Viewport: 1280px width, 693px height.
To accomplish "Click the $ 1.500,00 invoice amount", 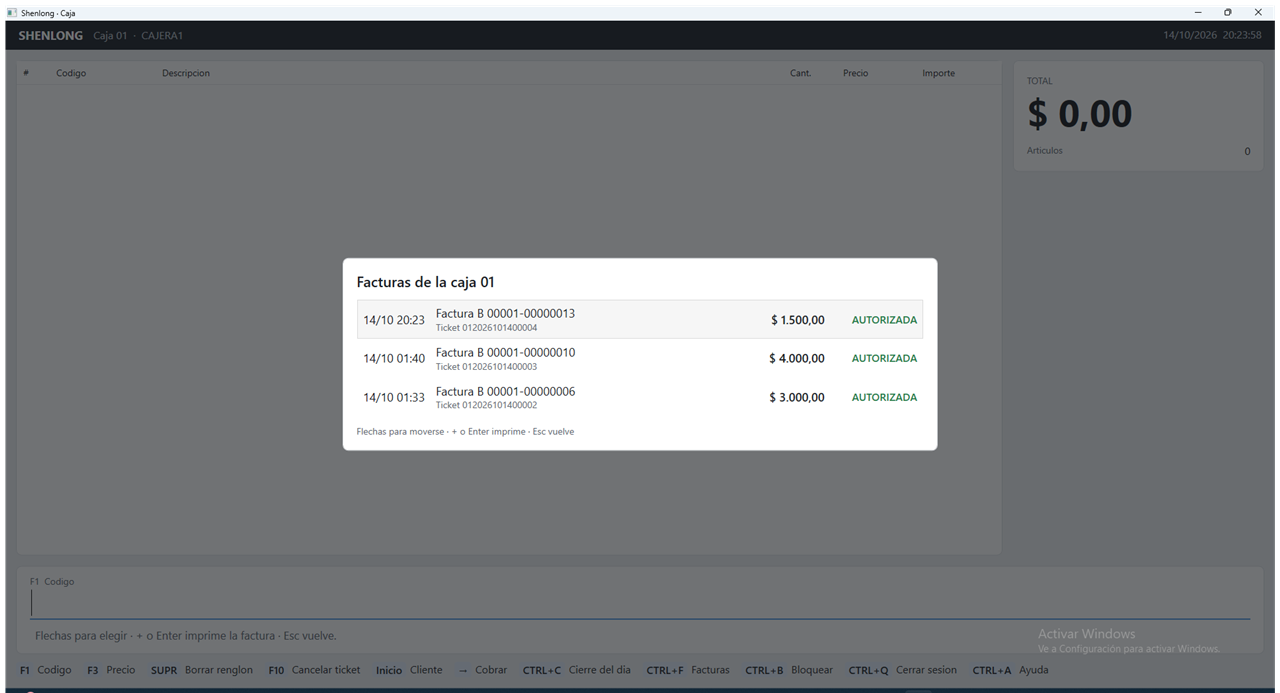I will click(x=797, y=320).
